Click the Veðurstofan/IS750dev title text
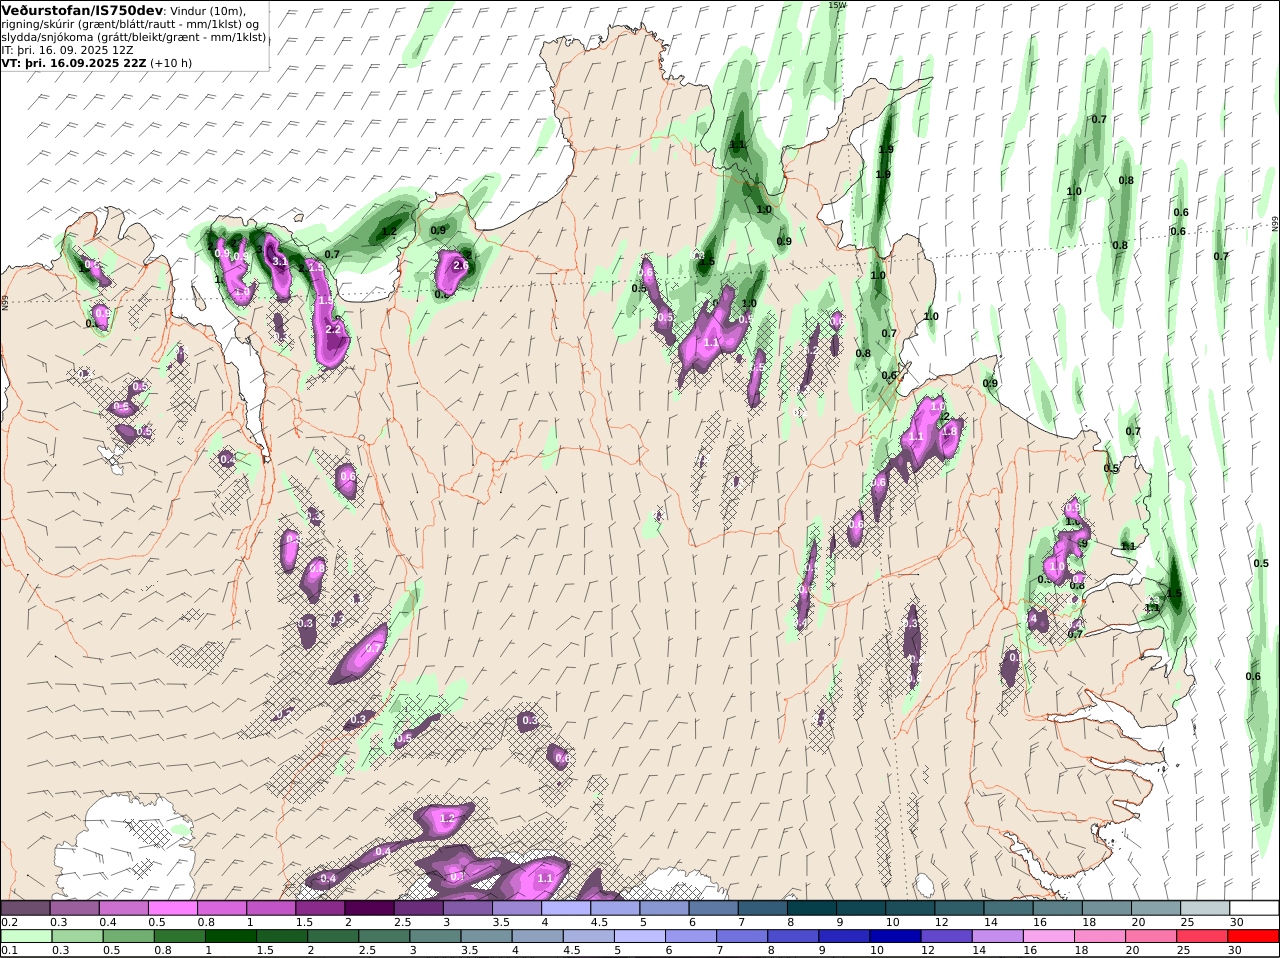1280x958 pixels. pyautogui.click(x=82, y=10)
